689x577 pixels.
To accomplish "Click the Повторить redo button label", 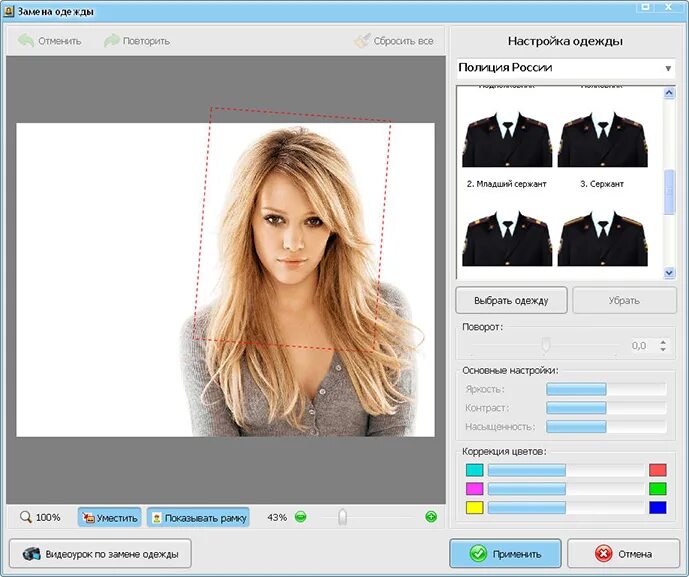I will tap(146, 41).
